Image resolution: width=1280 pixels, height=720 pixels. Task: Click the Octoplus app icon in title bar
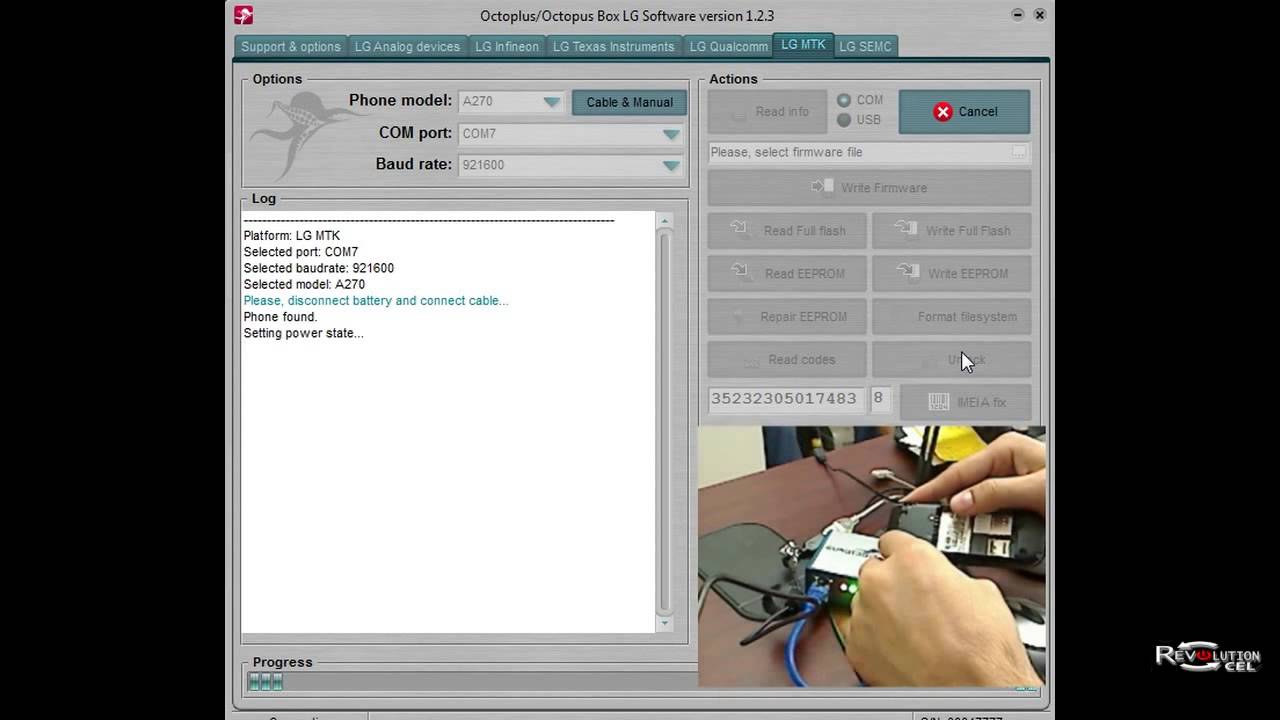coord(243,15)
